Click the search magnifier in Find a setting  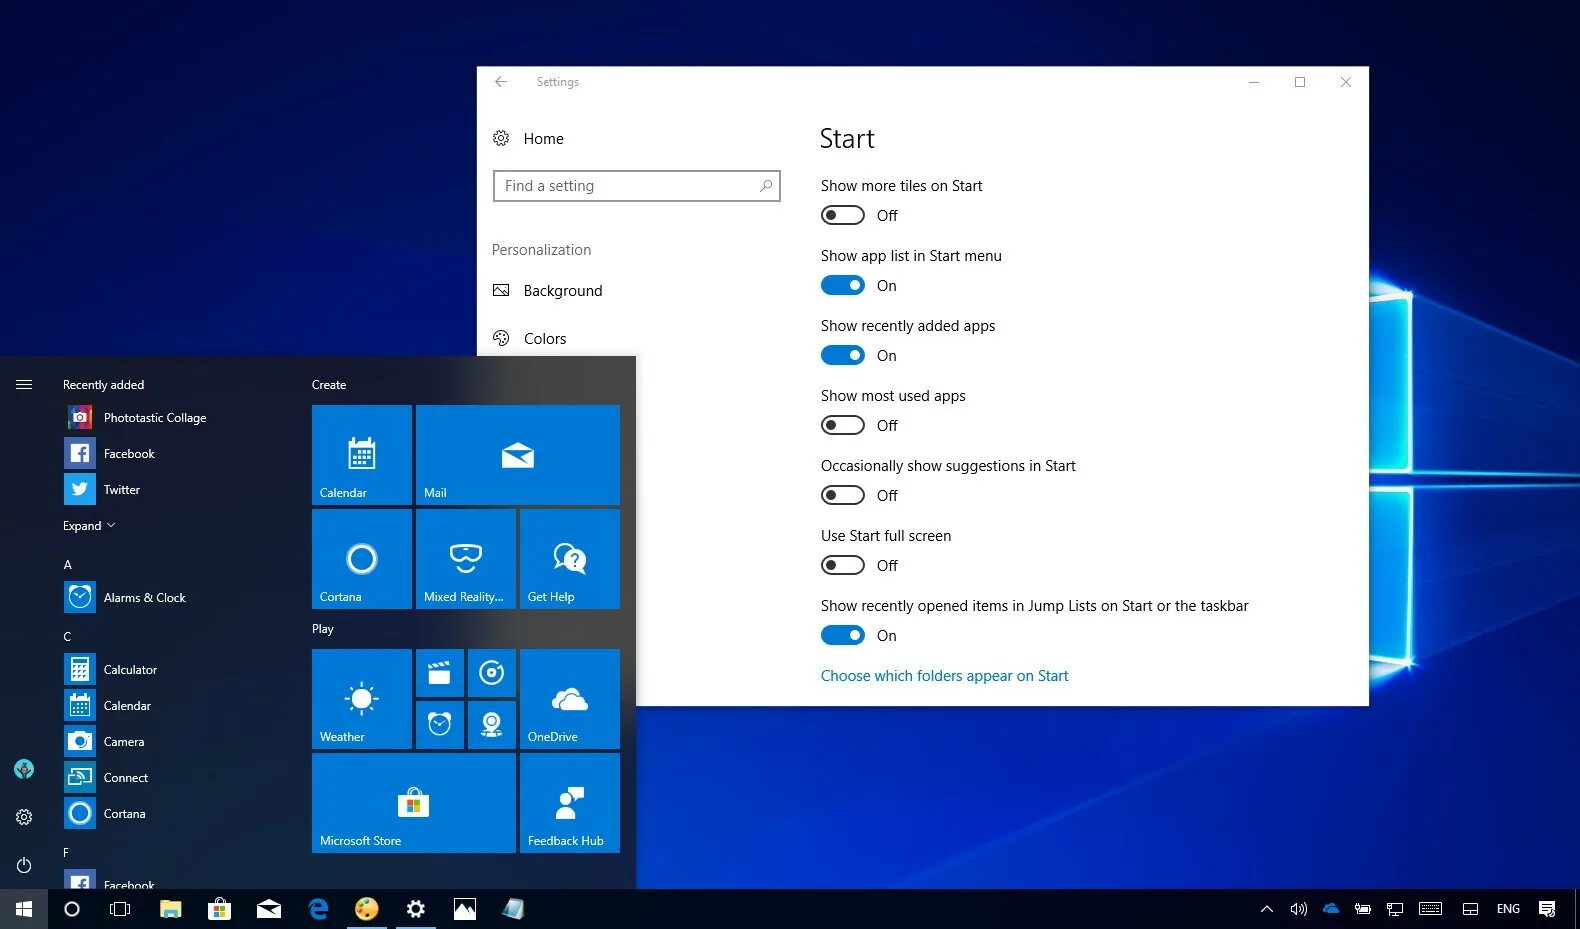coord(766,186)
